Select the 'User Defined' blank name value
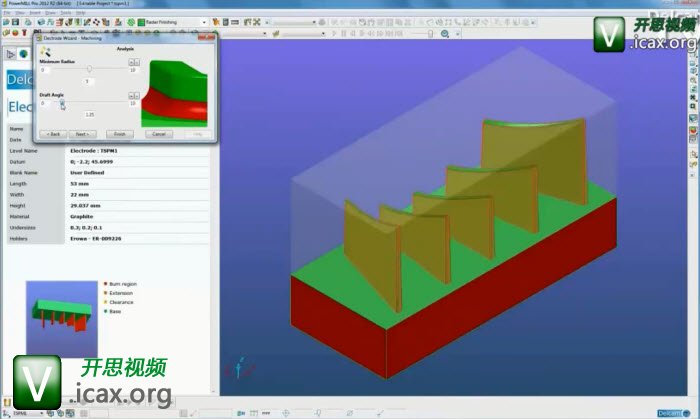This screenshot has height=419, width=700. [x=87, y=173]
